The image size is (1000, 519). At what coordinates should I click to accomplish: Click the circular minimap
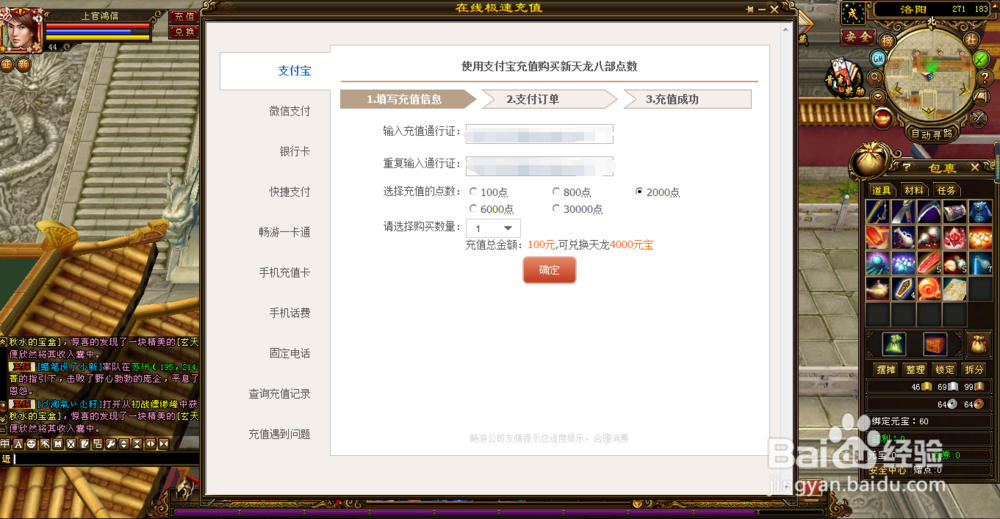pos(929,75)
